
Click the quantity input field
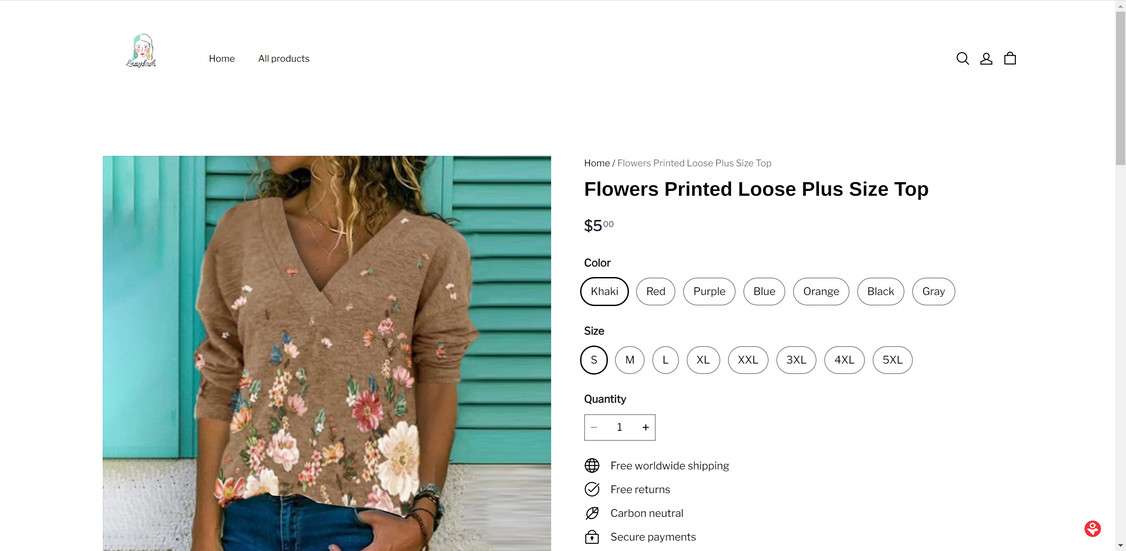[620, 428]
